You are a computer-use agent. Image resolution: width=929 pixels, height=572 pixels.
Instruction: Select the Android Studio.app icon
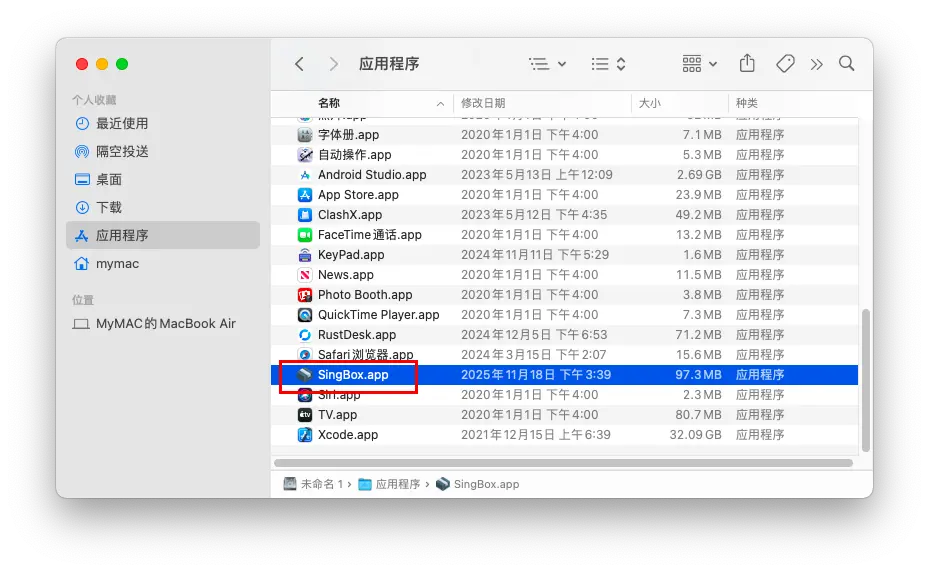305,175
